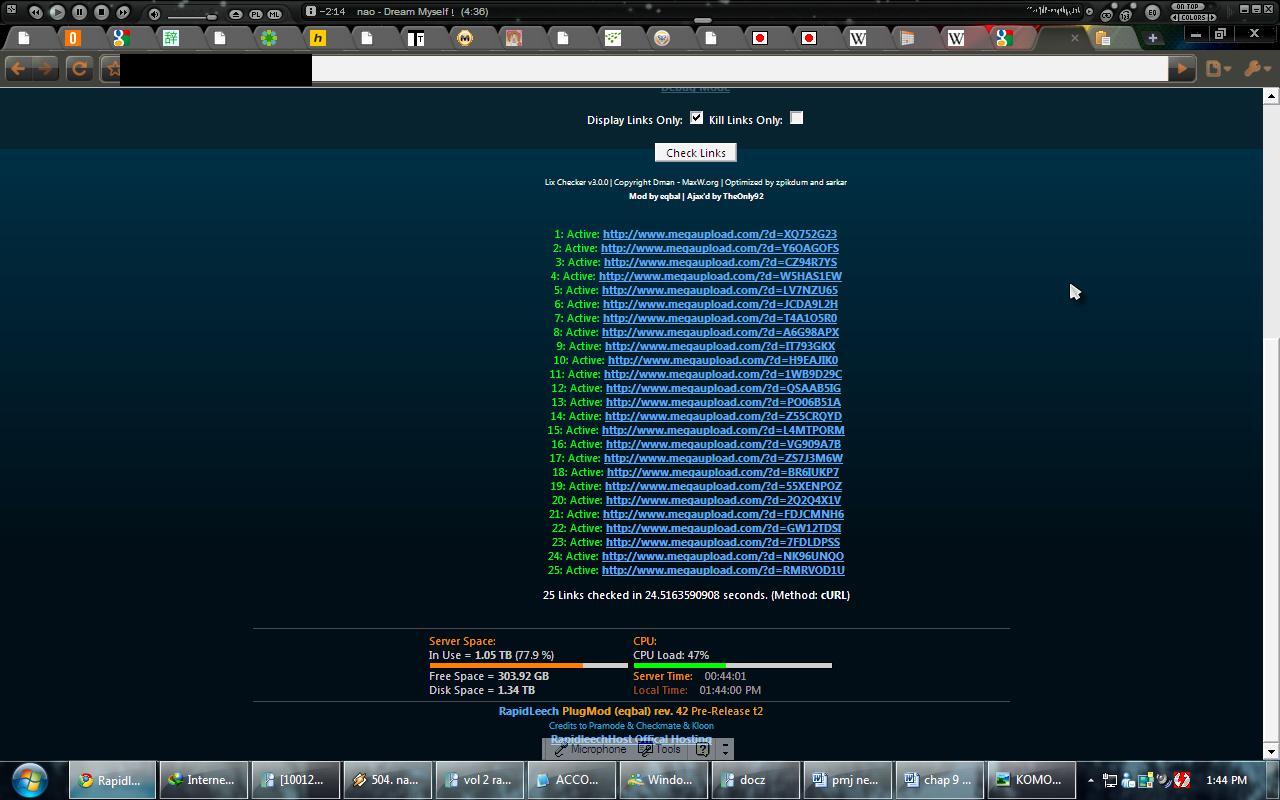Screen dimensions: 1280x800
Task: Click the track info icon beside timer
Action: [x=311, y=11]
